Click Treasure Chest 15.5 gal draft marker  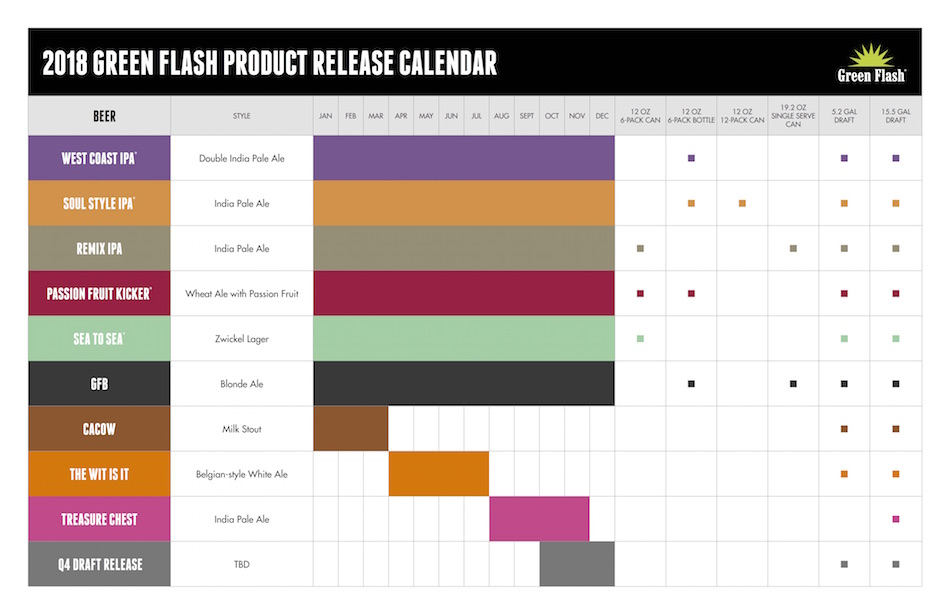point(896,519)
